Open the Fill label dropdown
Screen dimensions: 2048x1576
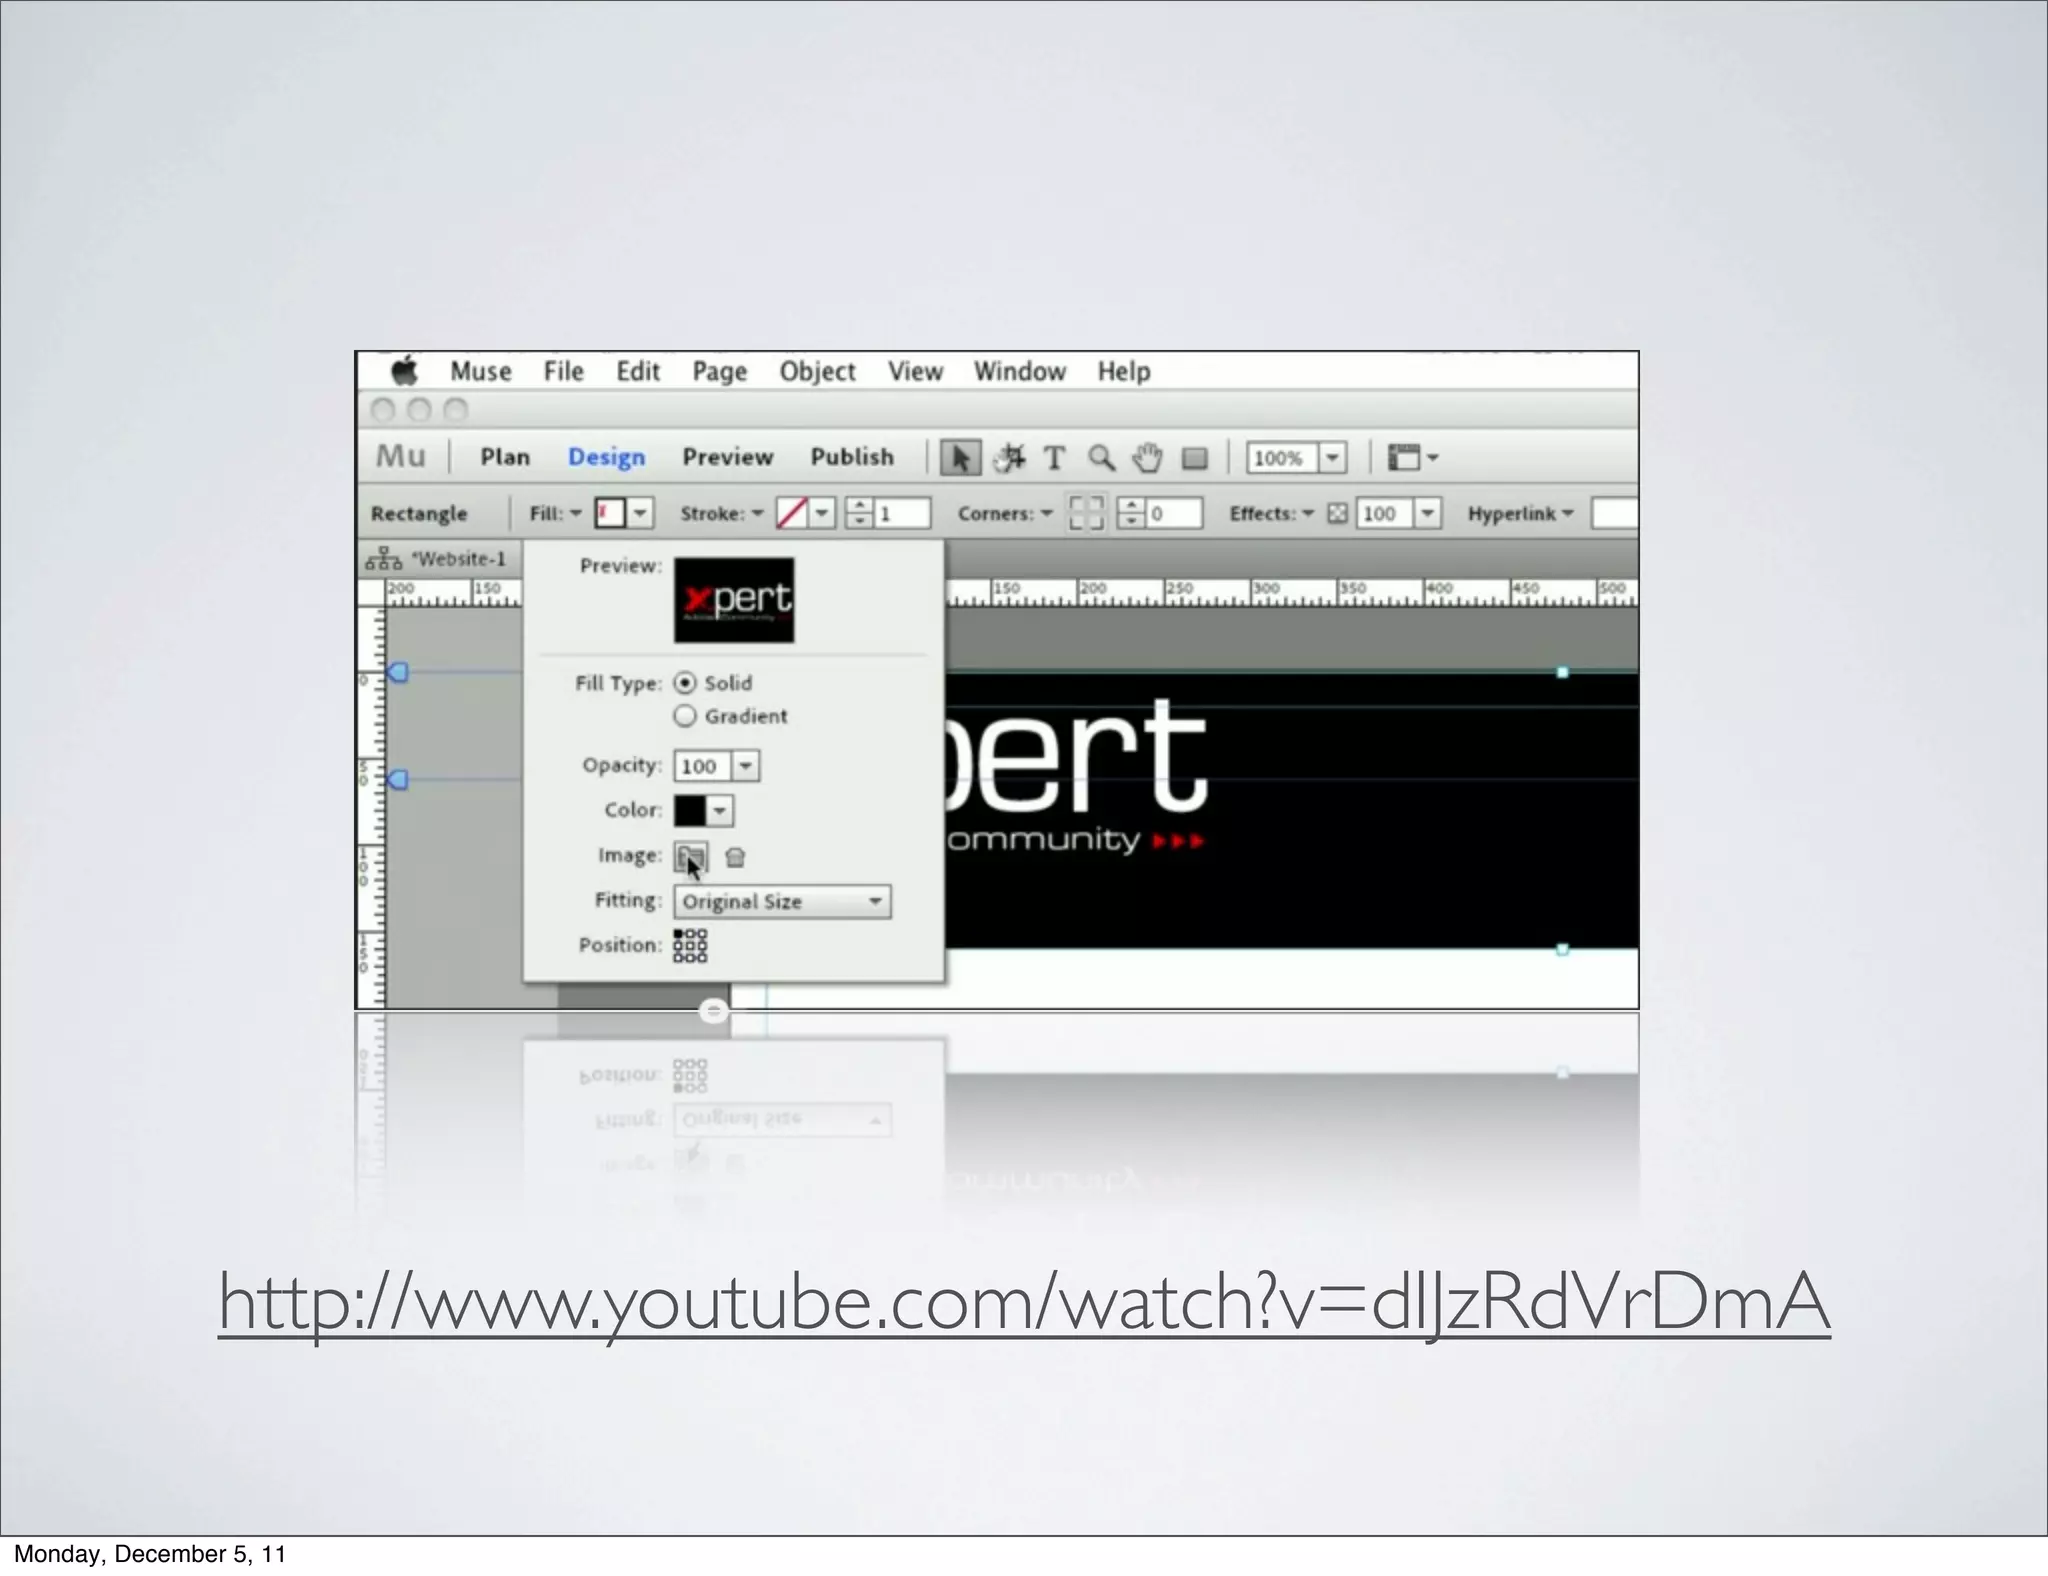555,513
